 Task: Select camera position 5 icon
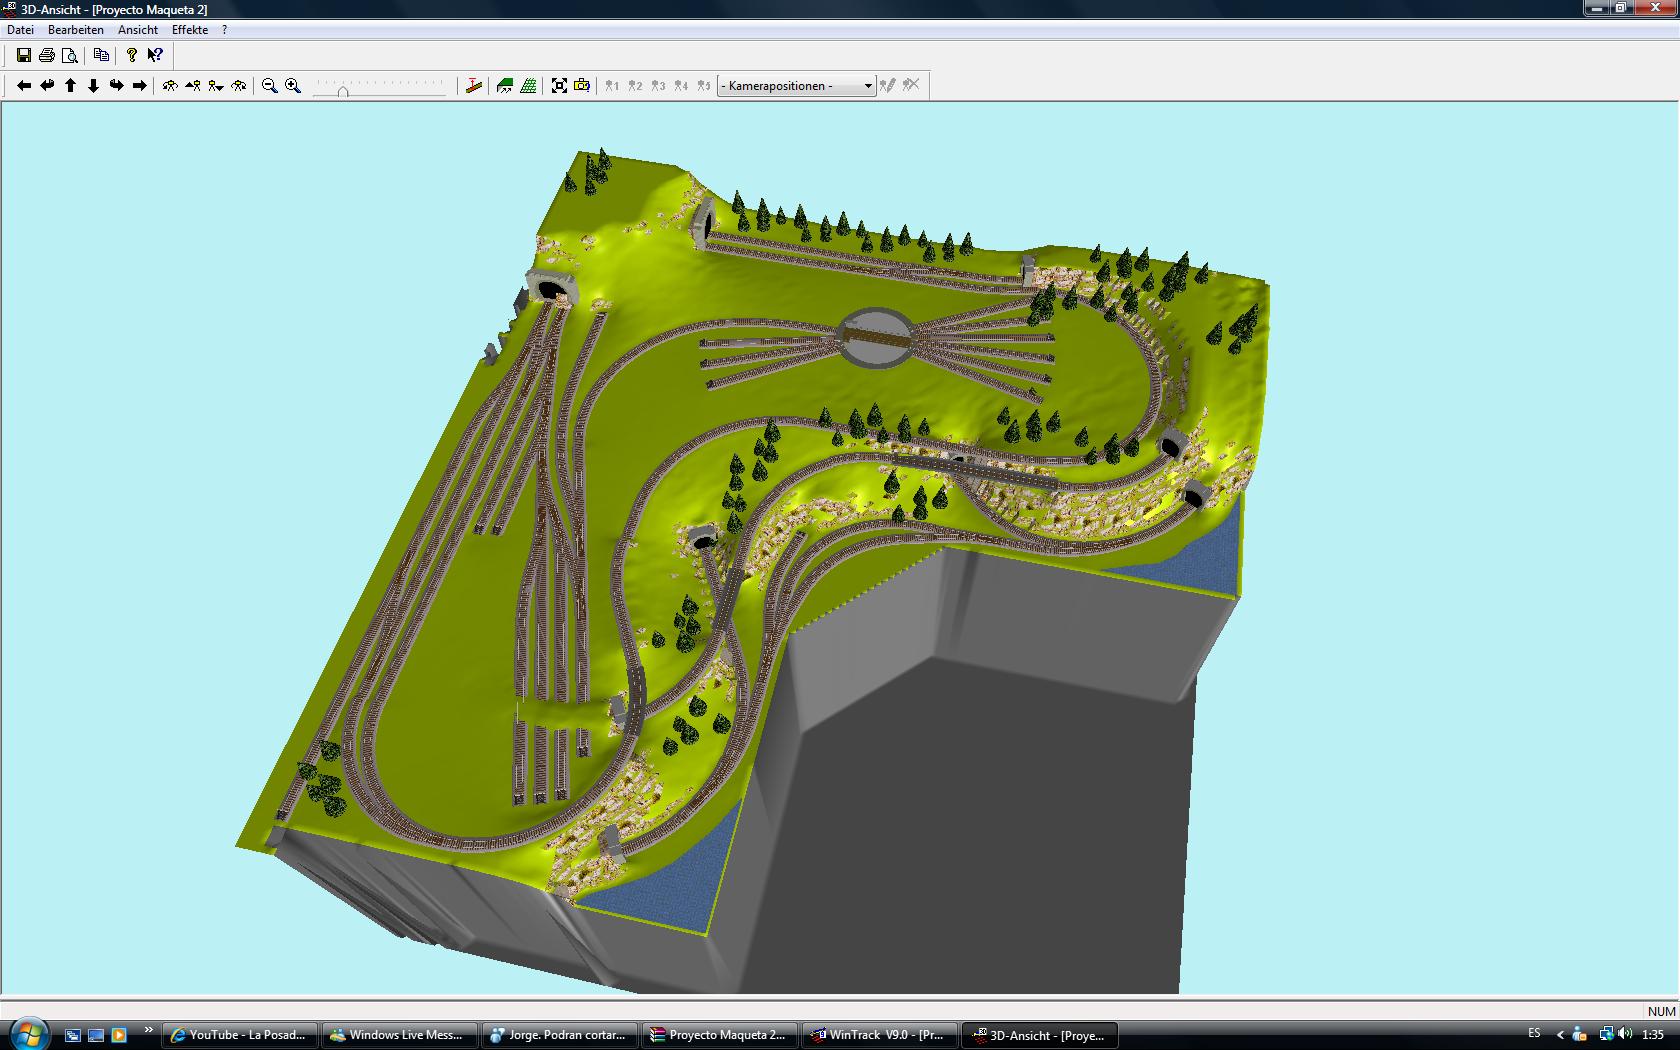[x=704, y=86]
